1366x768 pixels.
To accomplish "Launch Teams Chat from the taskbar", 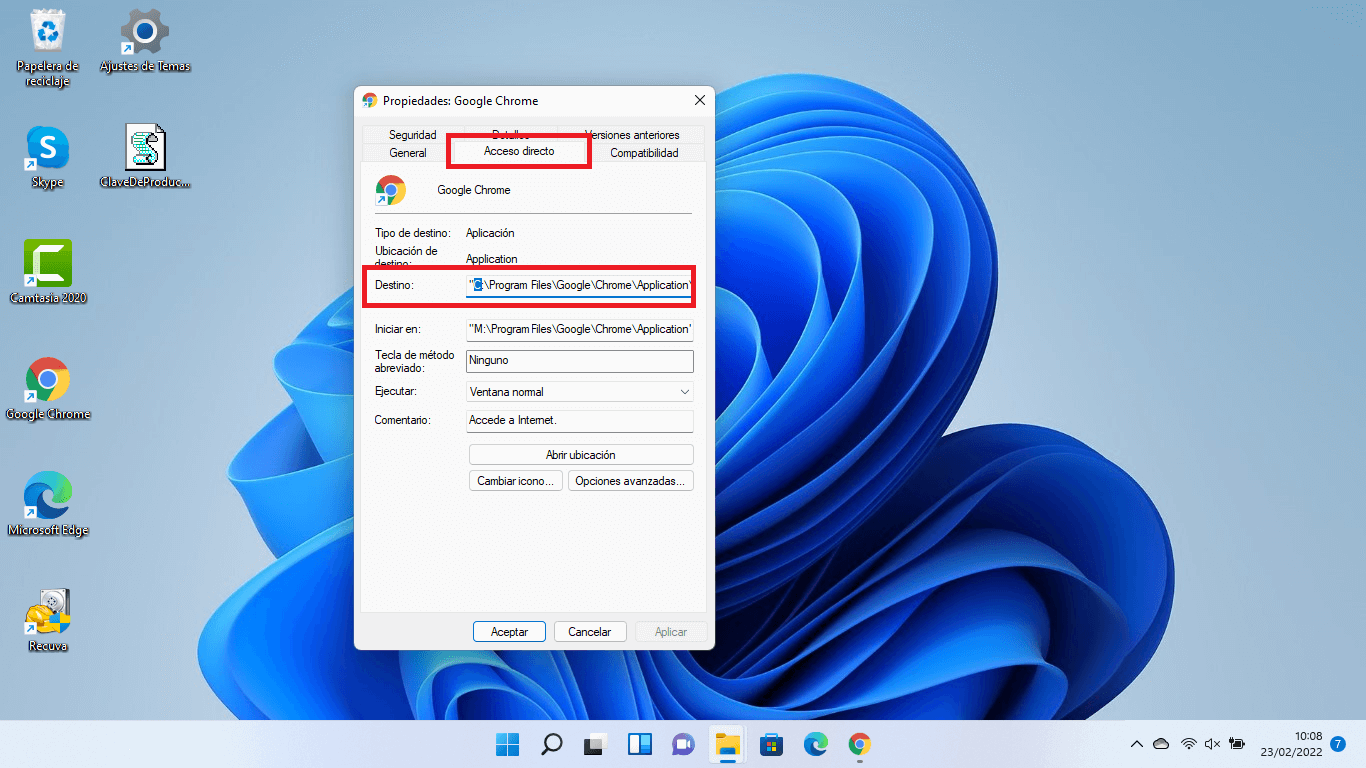I will click(x=684, y=744).
